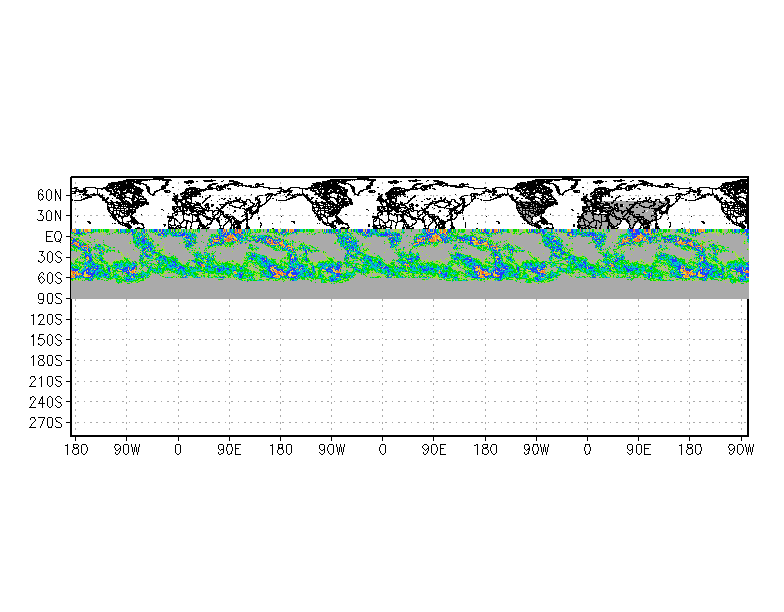Click the 60N latitude axis label
Image resolution: width=784 pixels, height=612 pixels.
click(50, 196)
